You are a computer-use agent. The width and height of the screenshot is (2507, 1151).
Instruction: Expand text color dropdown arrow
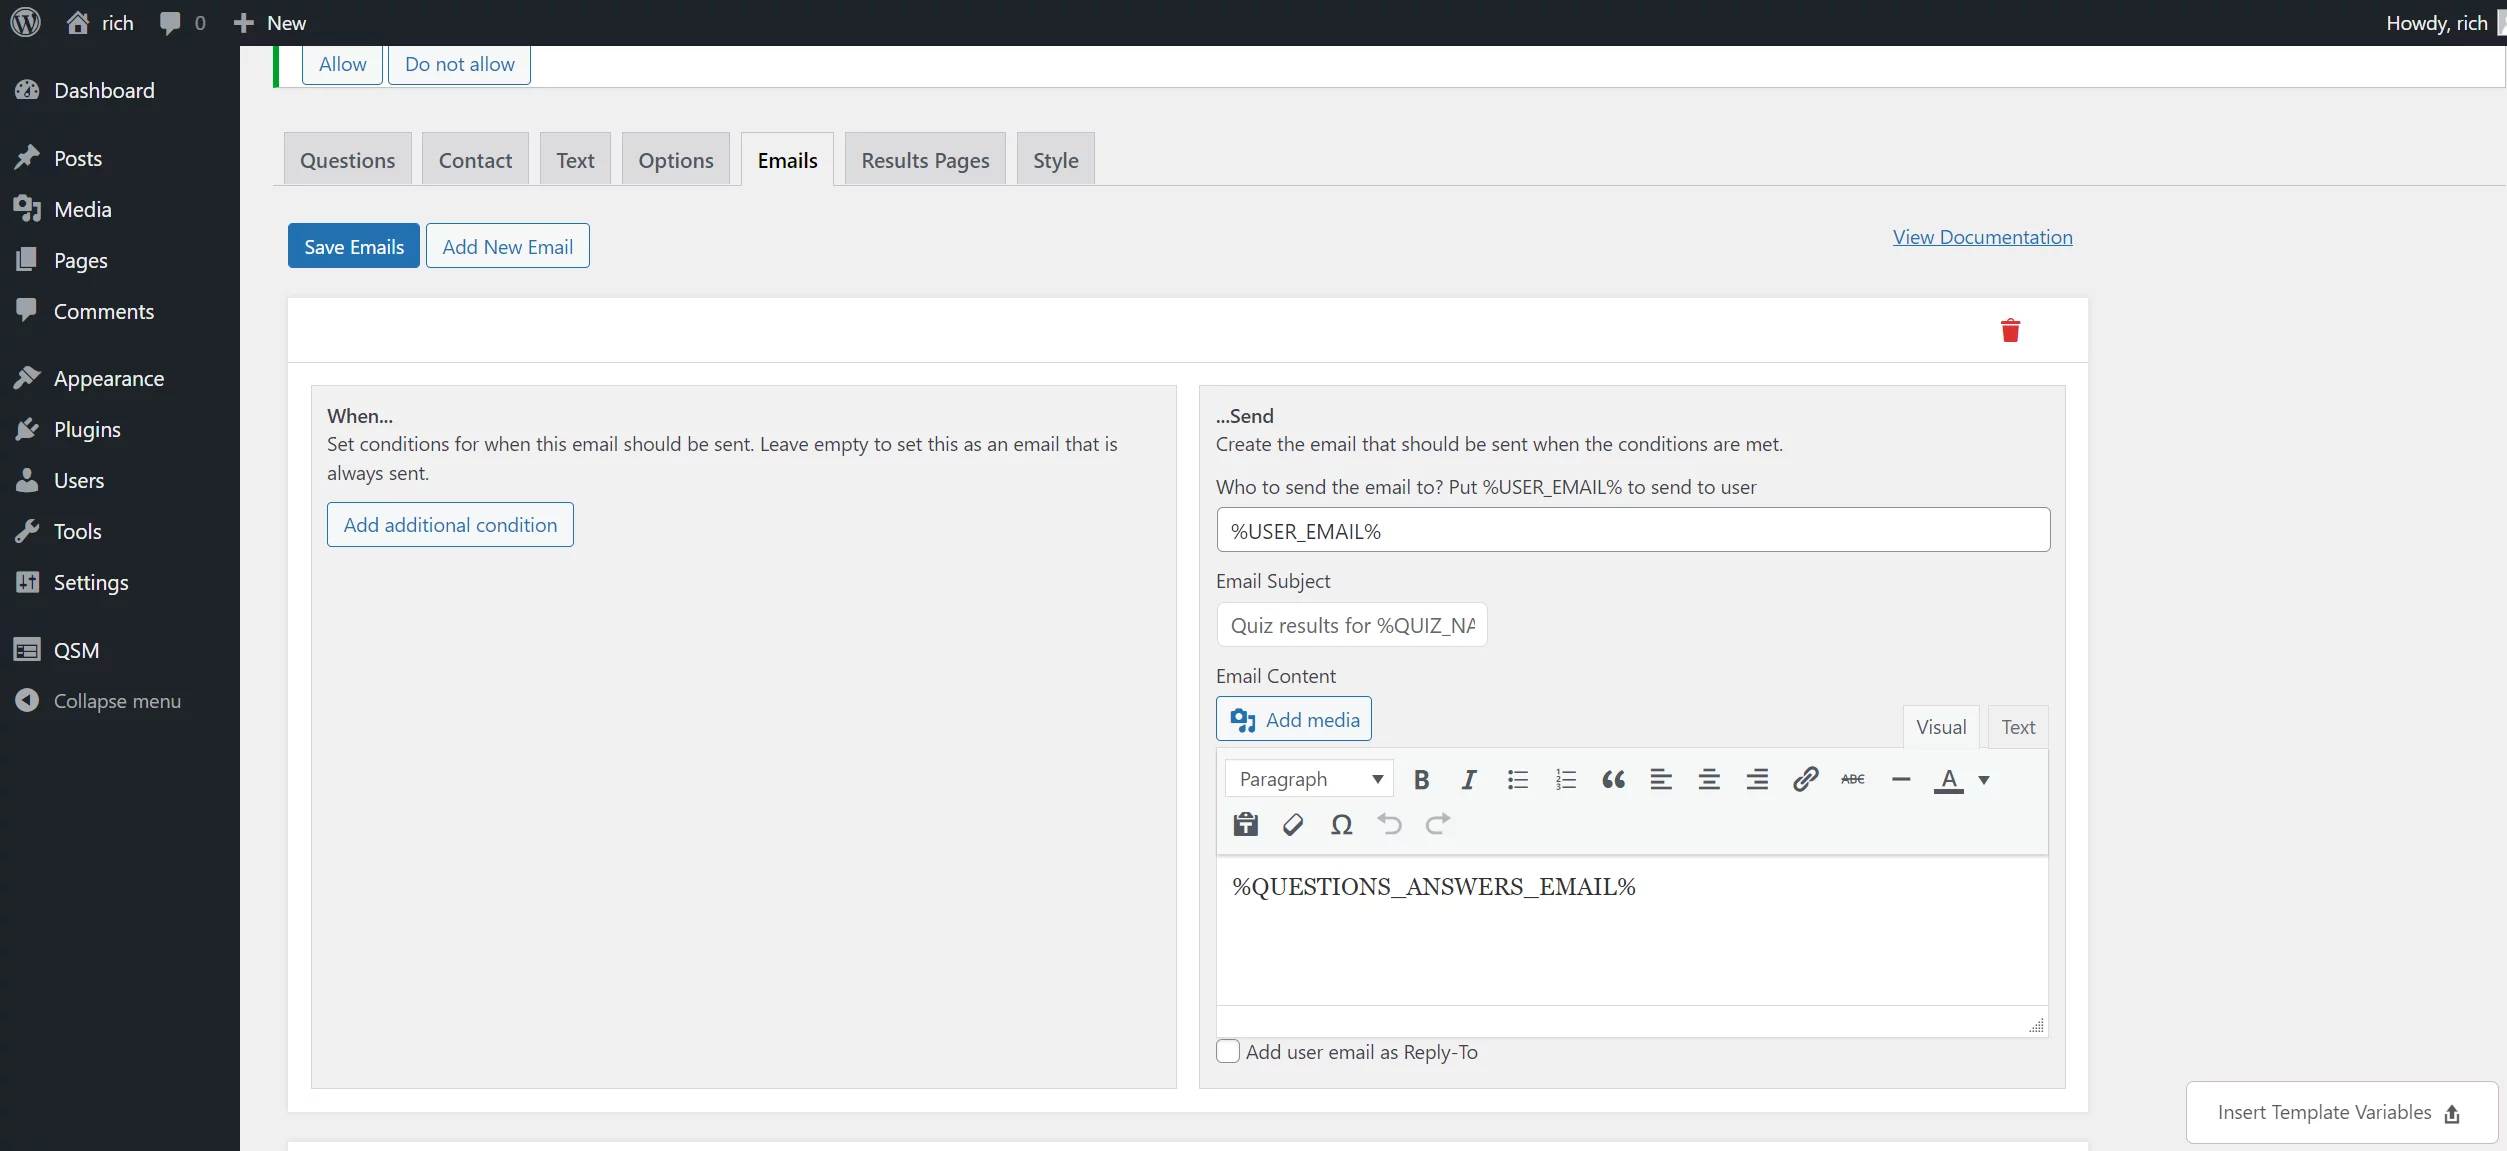(1984, 780)
